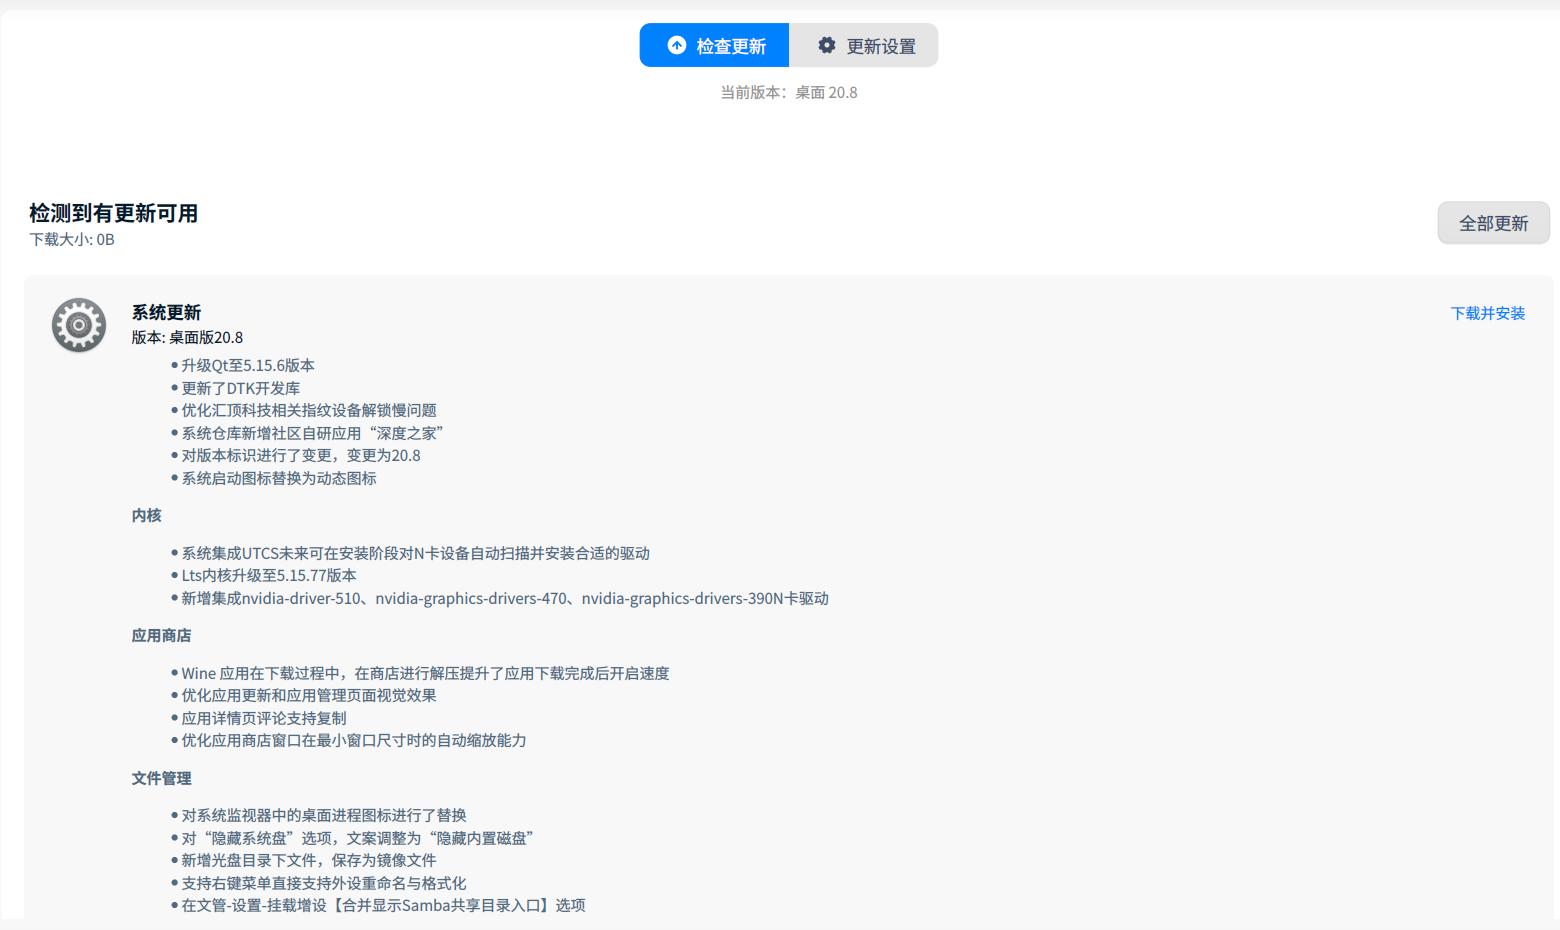The image size is (1560, 930).
Task: Click the 系统启动图标替换为动态图标 entry
Action: (279, 478)
